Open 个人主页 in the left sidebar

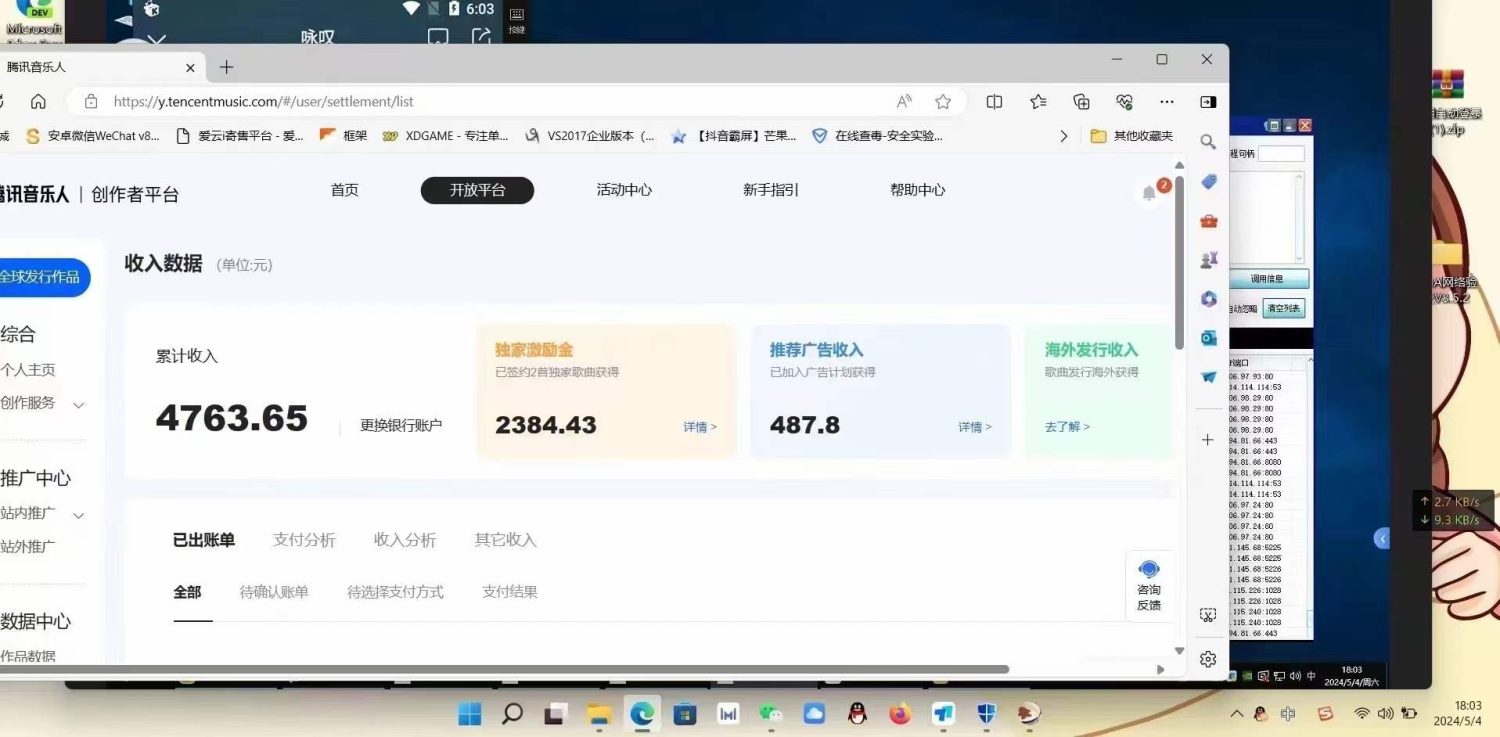(28, 370)
